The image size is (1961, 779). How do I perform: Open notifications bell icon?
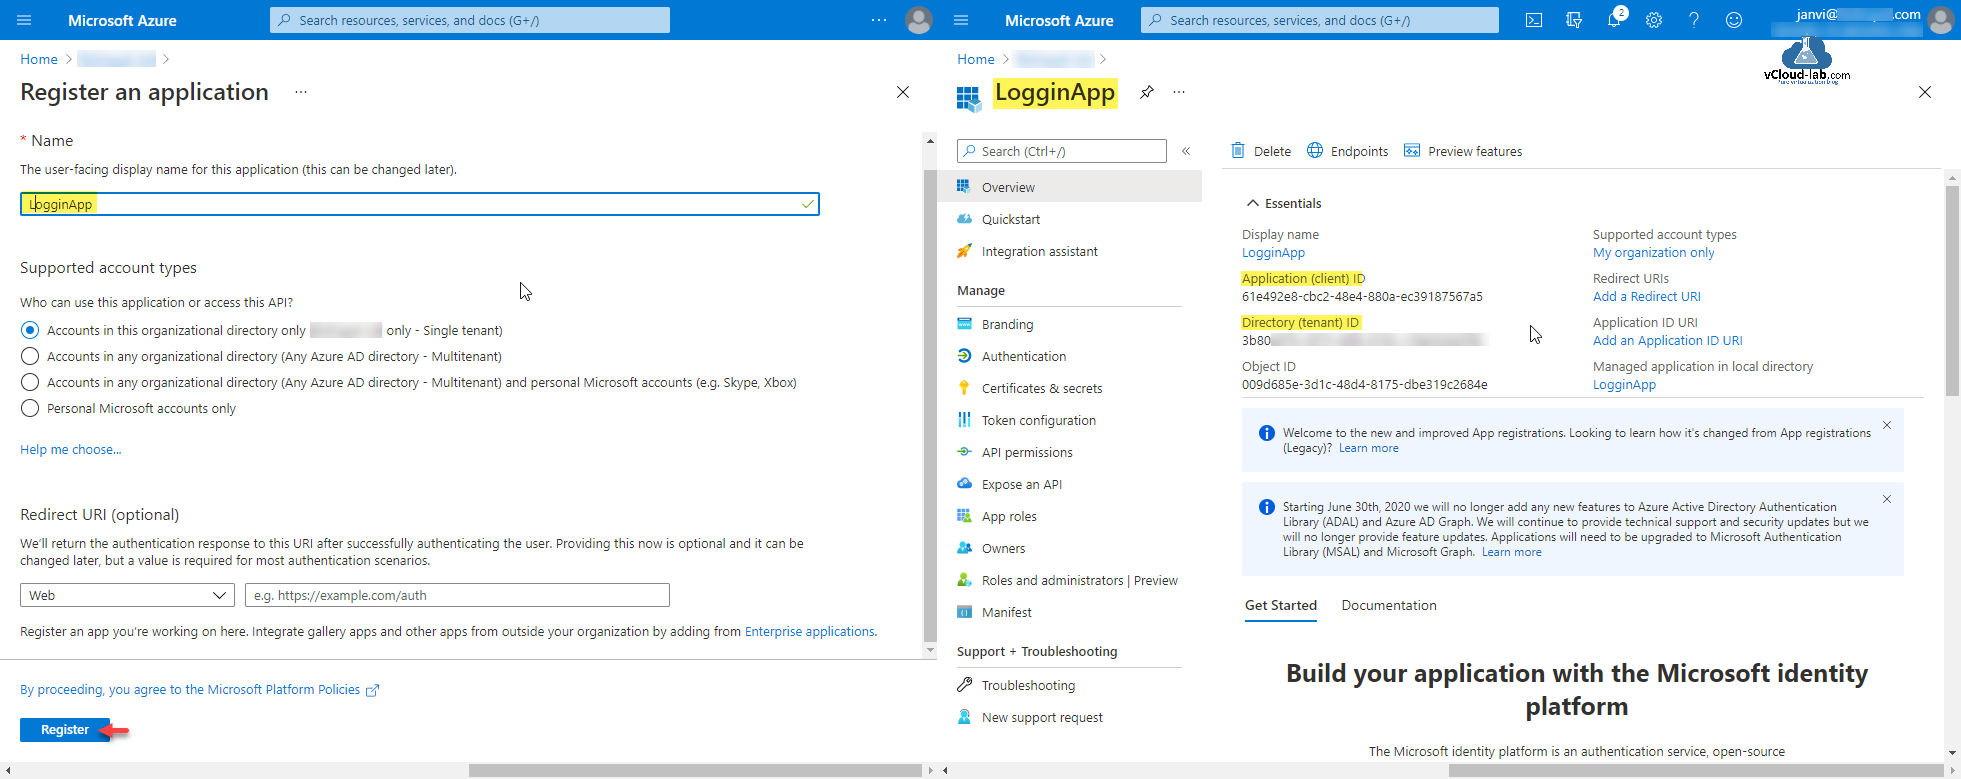[1614, 20]
